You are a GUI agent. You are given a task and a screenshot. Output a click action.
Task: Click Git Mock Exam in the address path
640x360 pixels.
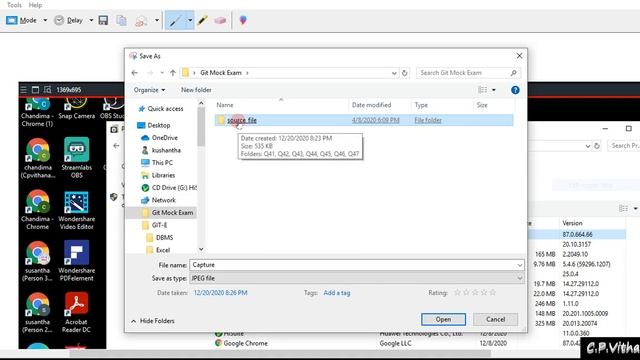[x=221, y=73]
